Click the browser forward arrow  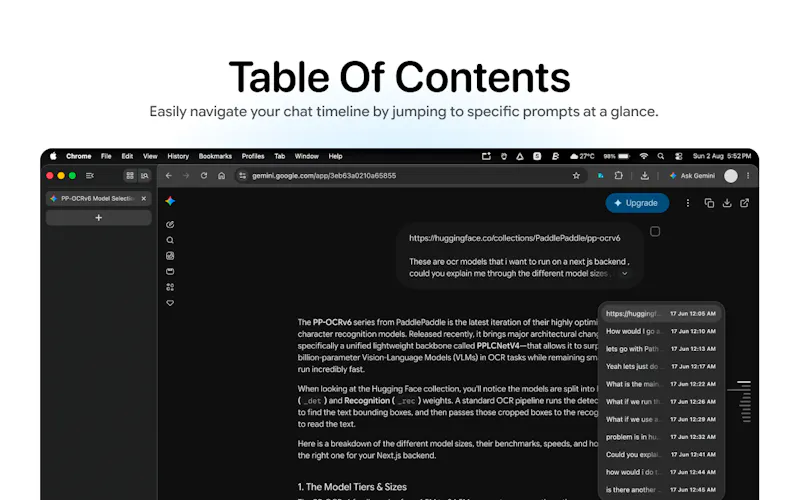(x=186, y=176)
